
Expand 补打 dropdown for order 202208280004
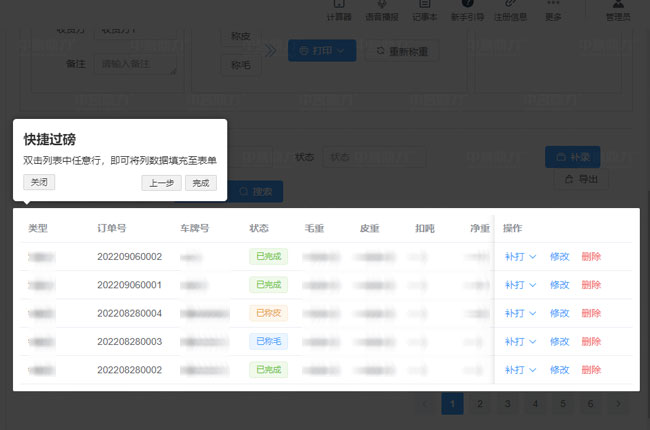[520, 313]
